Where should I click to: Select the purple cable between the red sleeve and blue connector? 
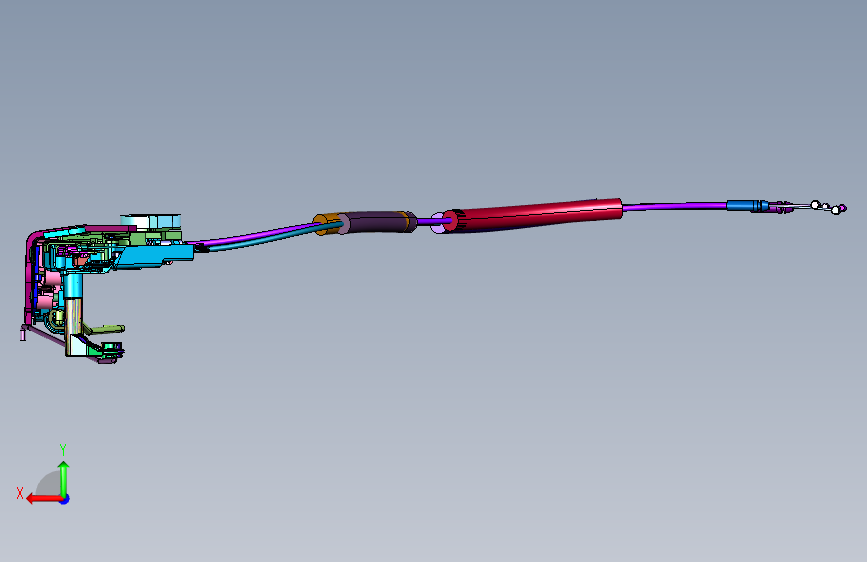coord(675,206)
